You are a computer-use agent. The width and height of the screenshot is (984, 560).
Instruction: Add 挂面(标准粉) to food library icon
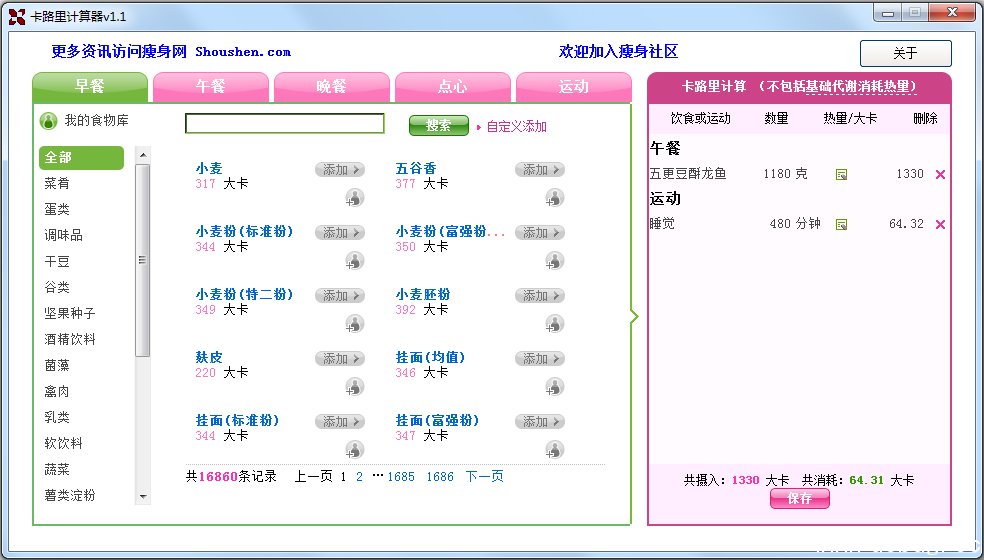355,450
